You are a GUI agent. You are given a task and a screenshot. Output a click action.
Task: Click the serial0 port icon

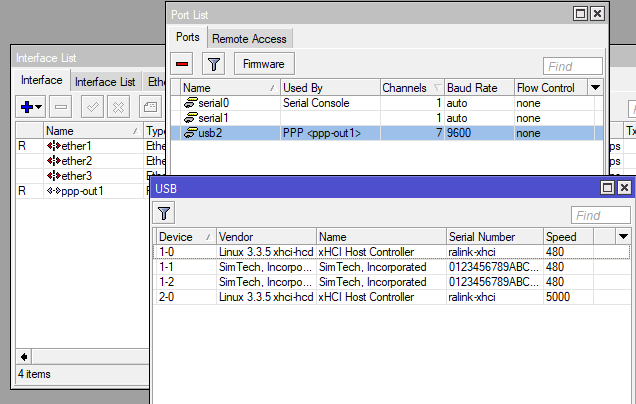(x=190, y=103)
